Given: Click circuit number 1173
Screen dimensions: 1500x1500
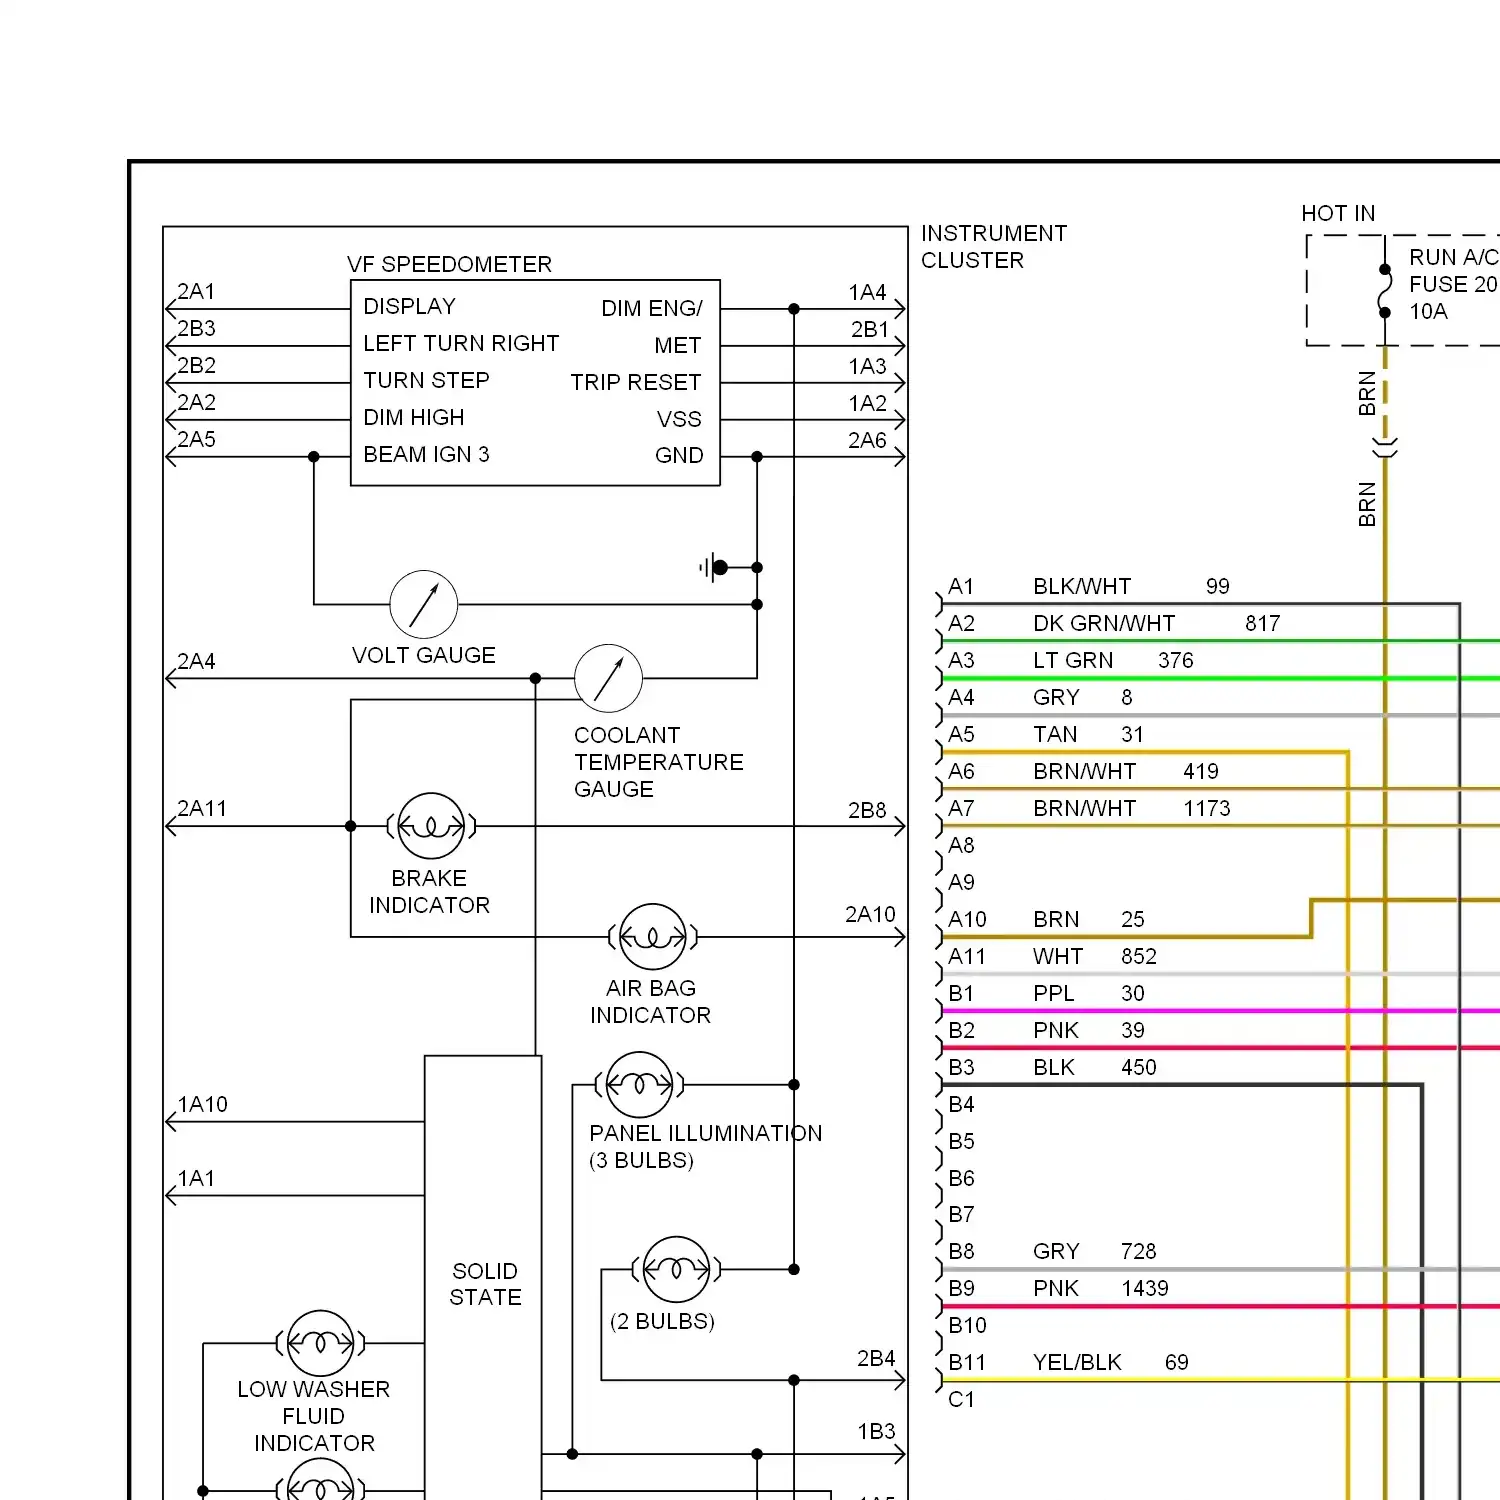Looking at the screenshot, I should pyautogui.click(x=1207, y=808).
